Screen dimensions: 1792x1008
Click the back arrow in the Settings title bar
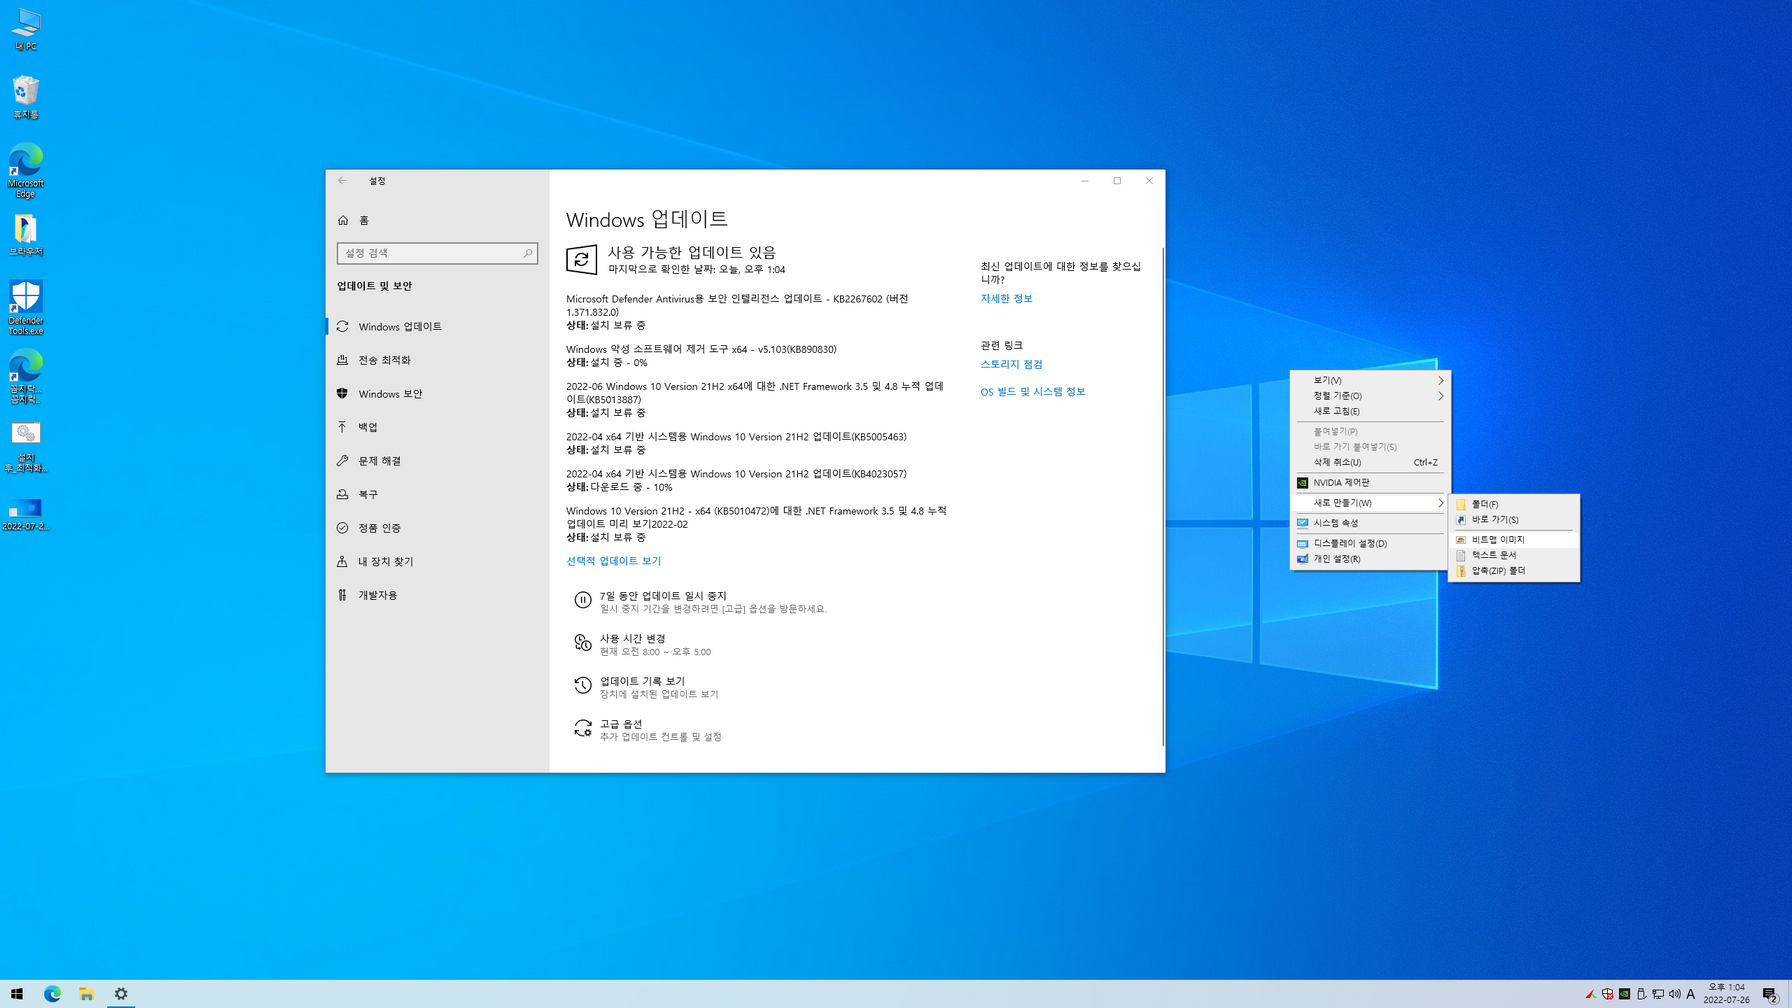342,181
